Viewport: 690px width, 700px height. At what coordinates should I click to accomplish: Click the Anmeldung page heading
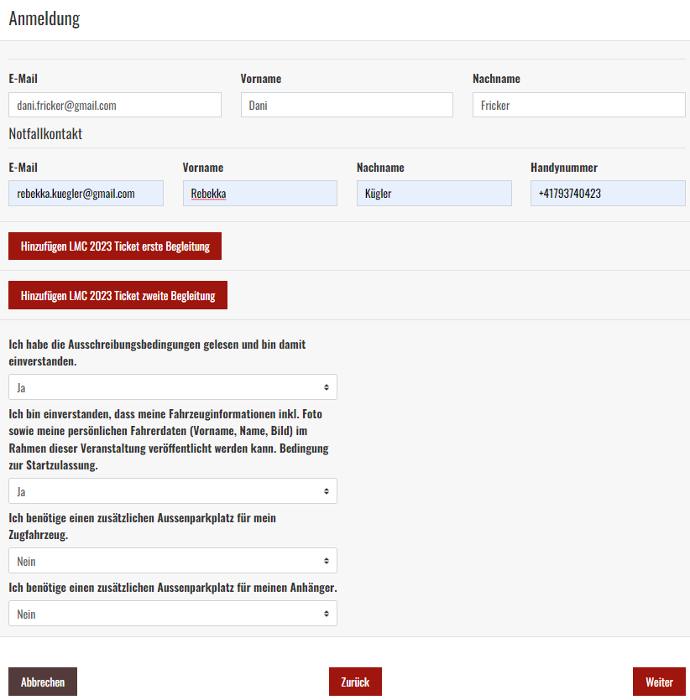pos(44,19)
